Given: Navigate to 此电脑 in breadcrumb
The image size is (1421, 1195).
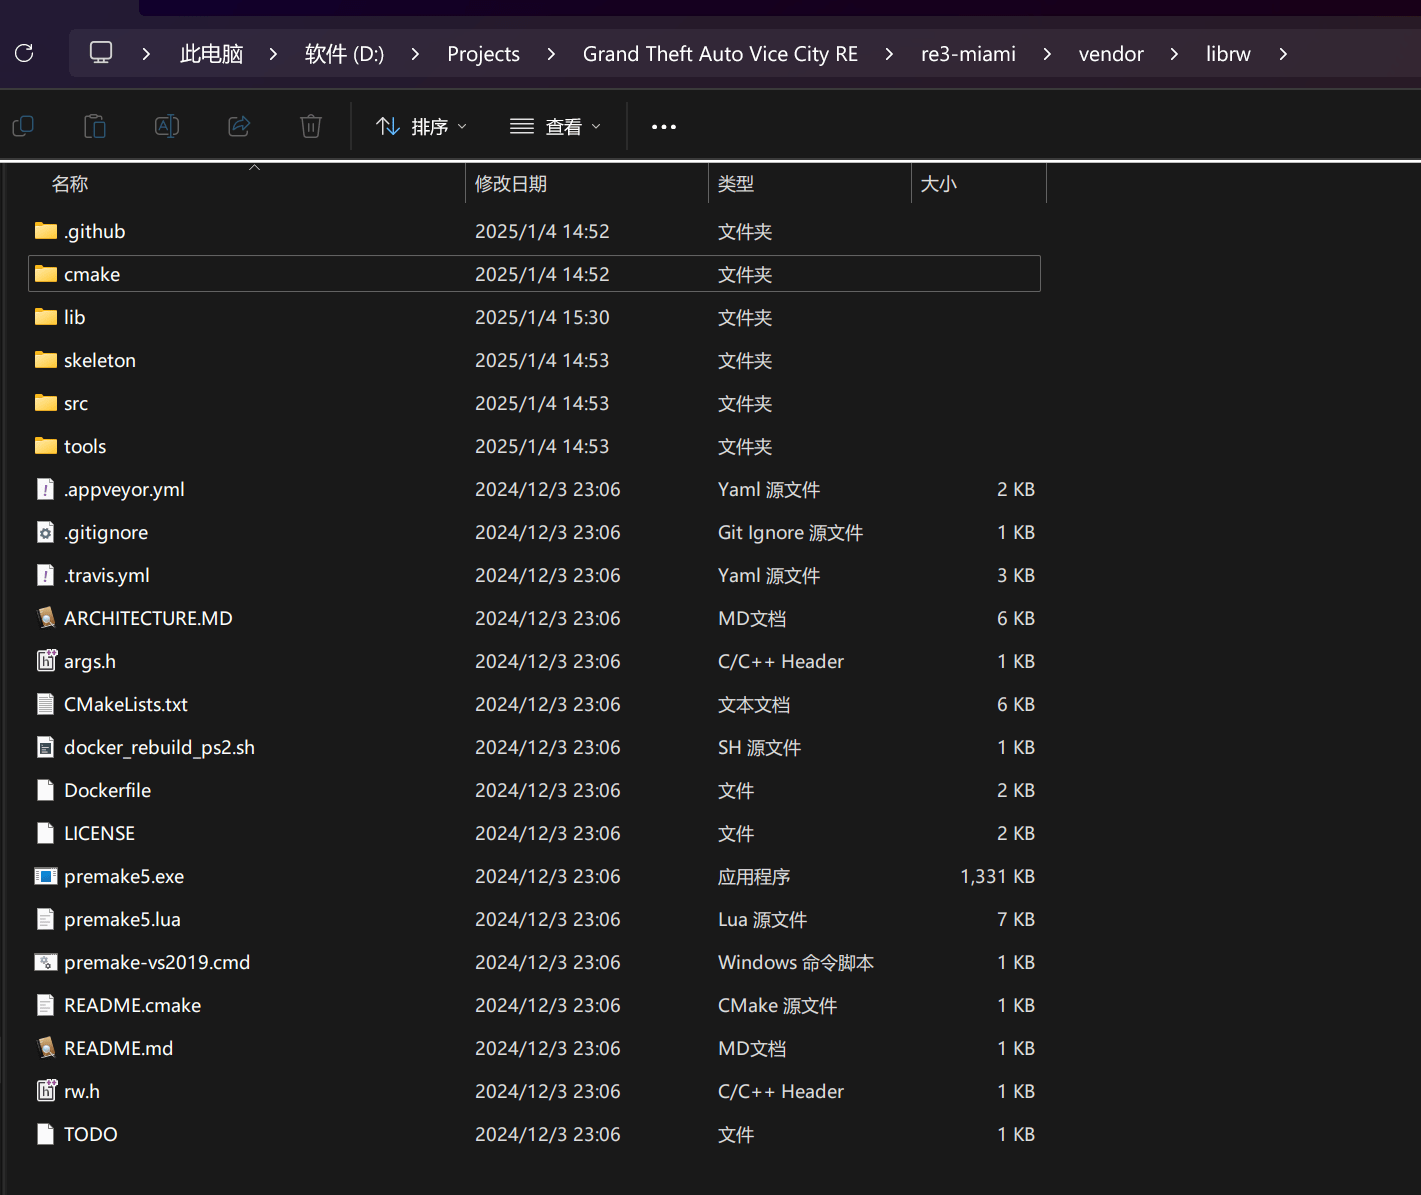Looking at the screenshot, I should (212, 54).
